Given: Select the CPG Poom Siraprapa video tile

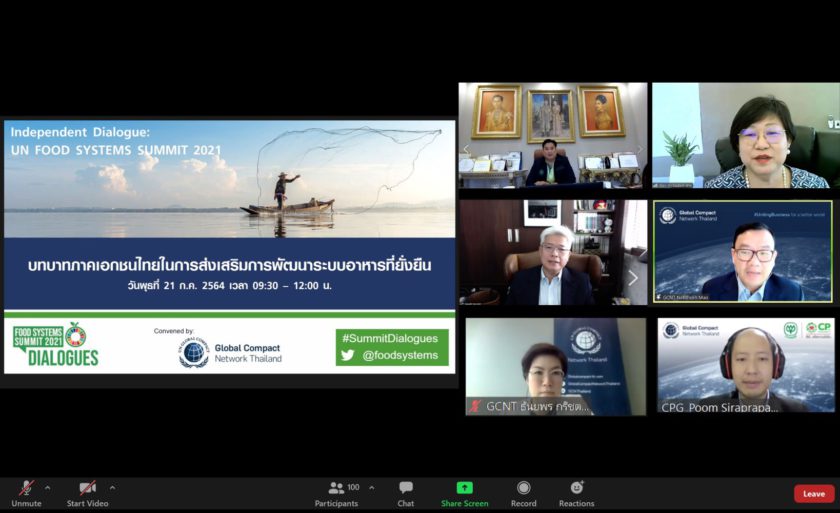Looking at the screenshot, I should click(745, 365).
